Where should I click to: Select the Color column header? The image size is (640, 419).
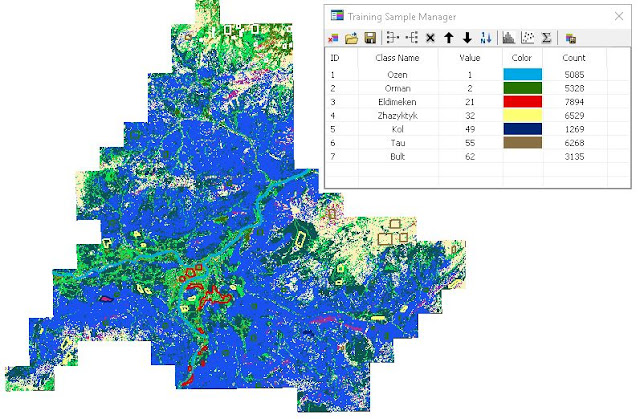522,58
